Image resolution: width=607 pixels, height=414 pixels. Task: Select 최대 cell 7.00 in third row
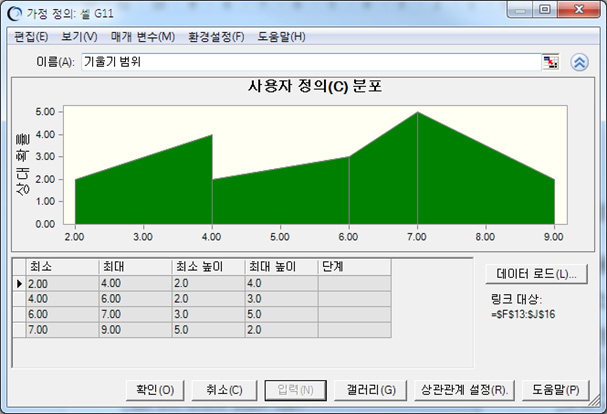(135, 314)
